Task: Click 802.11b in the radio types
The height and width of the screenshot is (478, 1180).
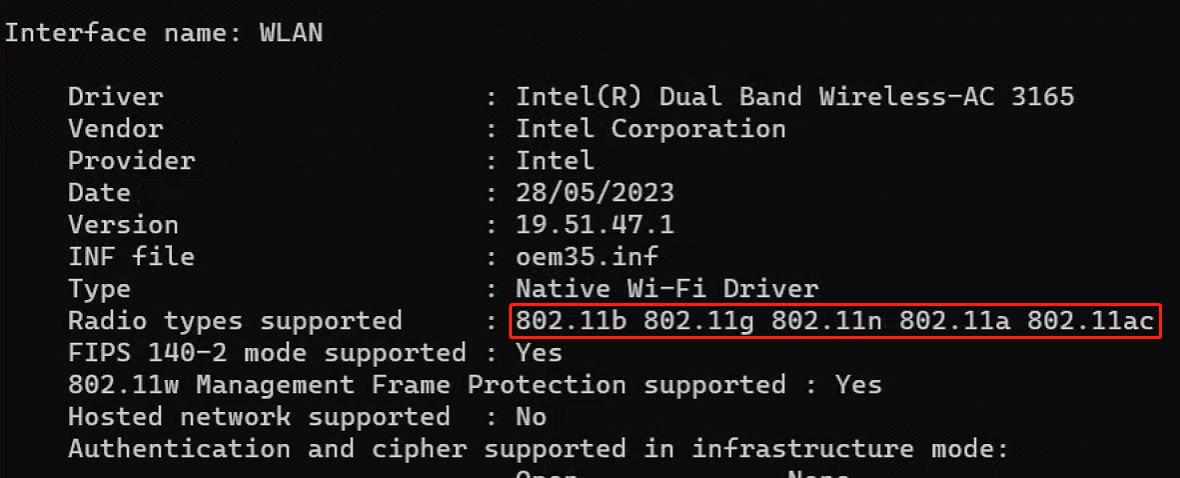Action: (571, 321)
